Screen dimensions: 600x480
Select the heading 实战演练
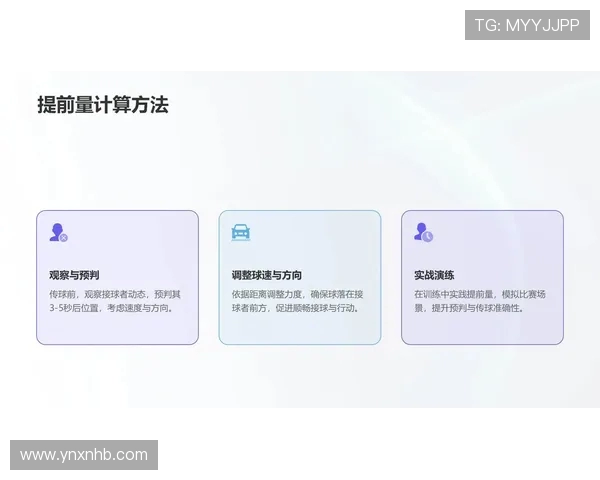pos(434,275)
